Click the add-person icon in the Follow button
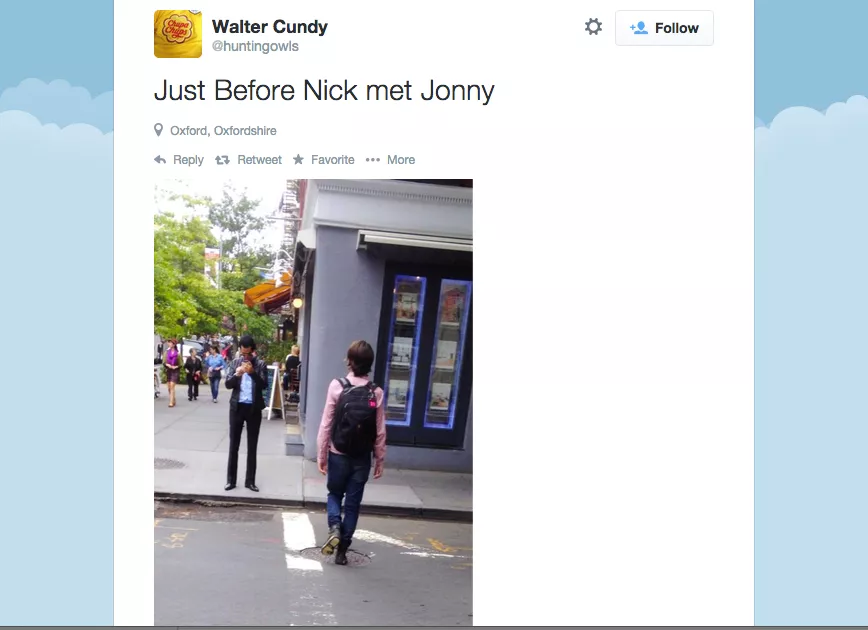This screenshot has height=630, width=868. [638, 28]
